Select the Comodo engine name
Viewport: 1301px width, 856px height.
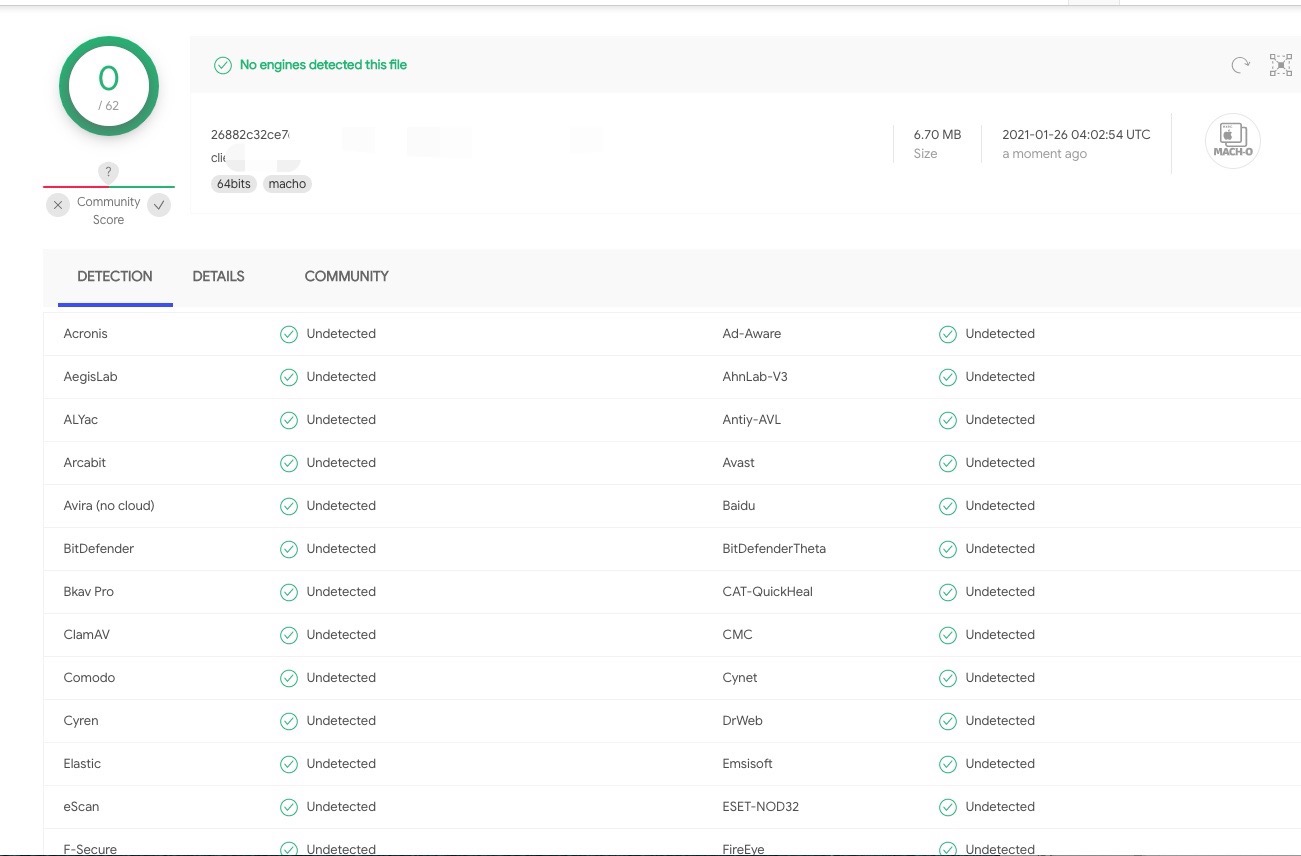point(89,678)
